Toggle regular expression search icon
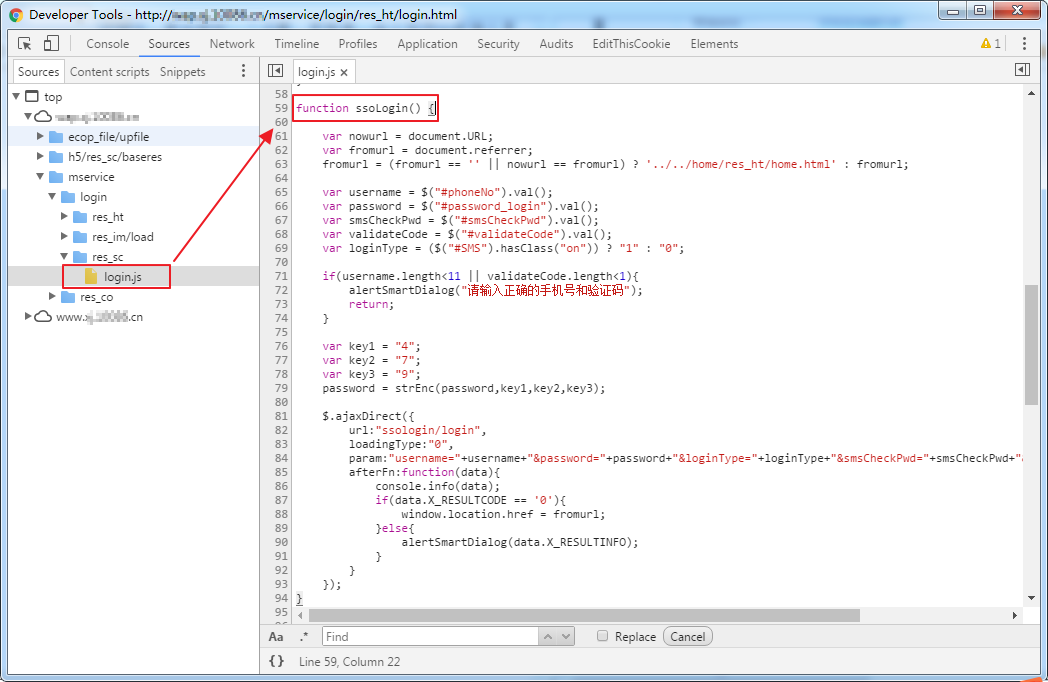The height and width of the screenshot is (682, 1048). (305, 637)
